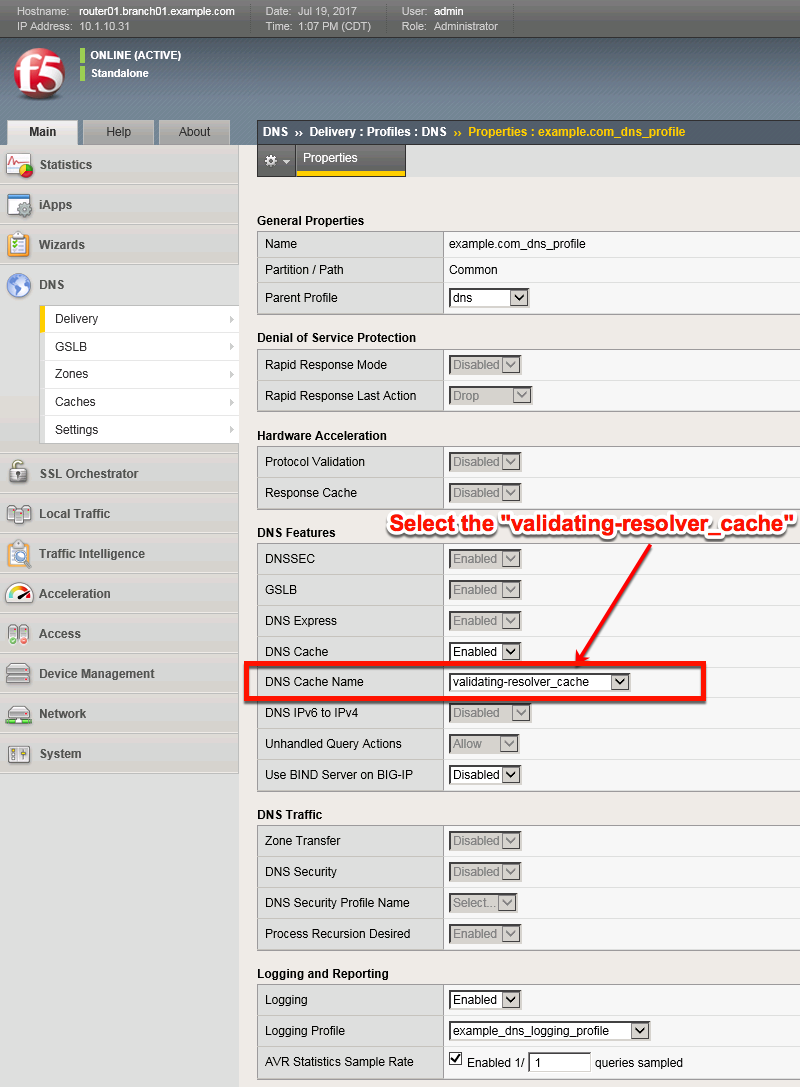Viewport: 800px width, 1087px height.
Task: Click the Acceleration gauge icon
Action: click(19, 593)
